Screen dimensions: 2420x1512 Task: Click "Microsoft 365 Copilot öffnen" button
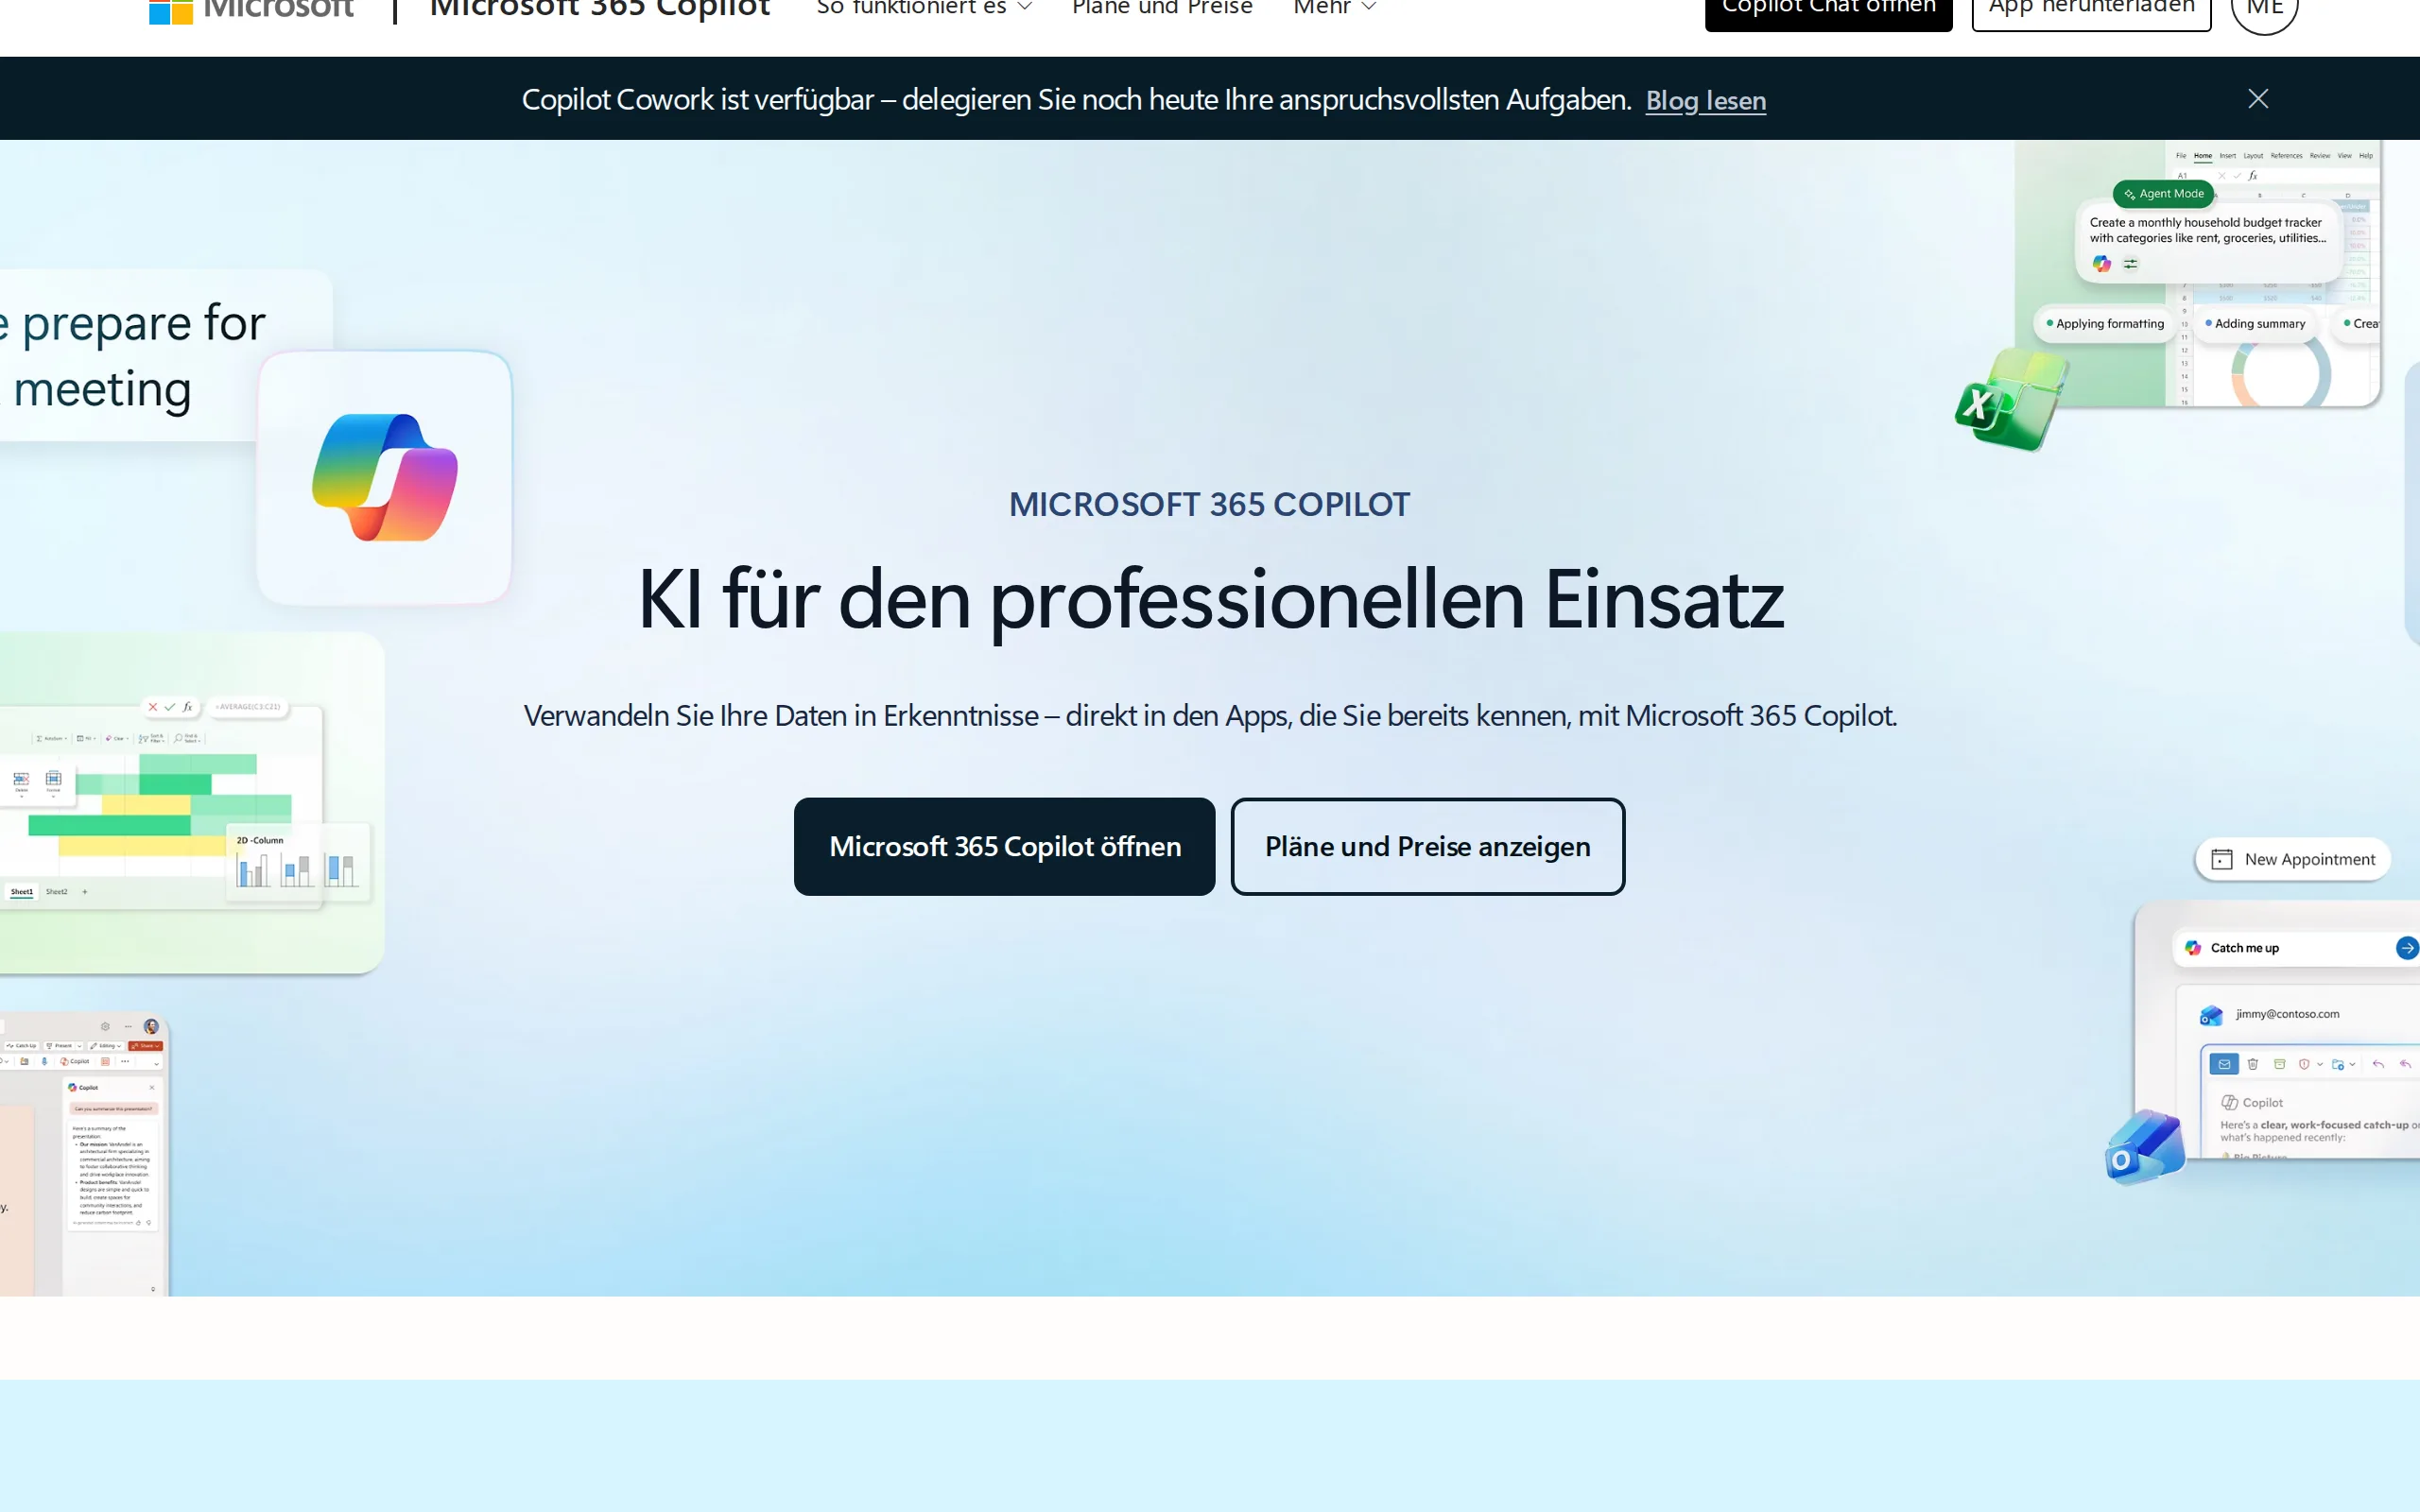[1004, 846]
